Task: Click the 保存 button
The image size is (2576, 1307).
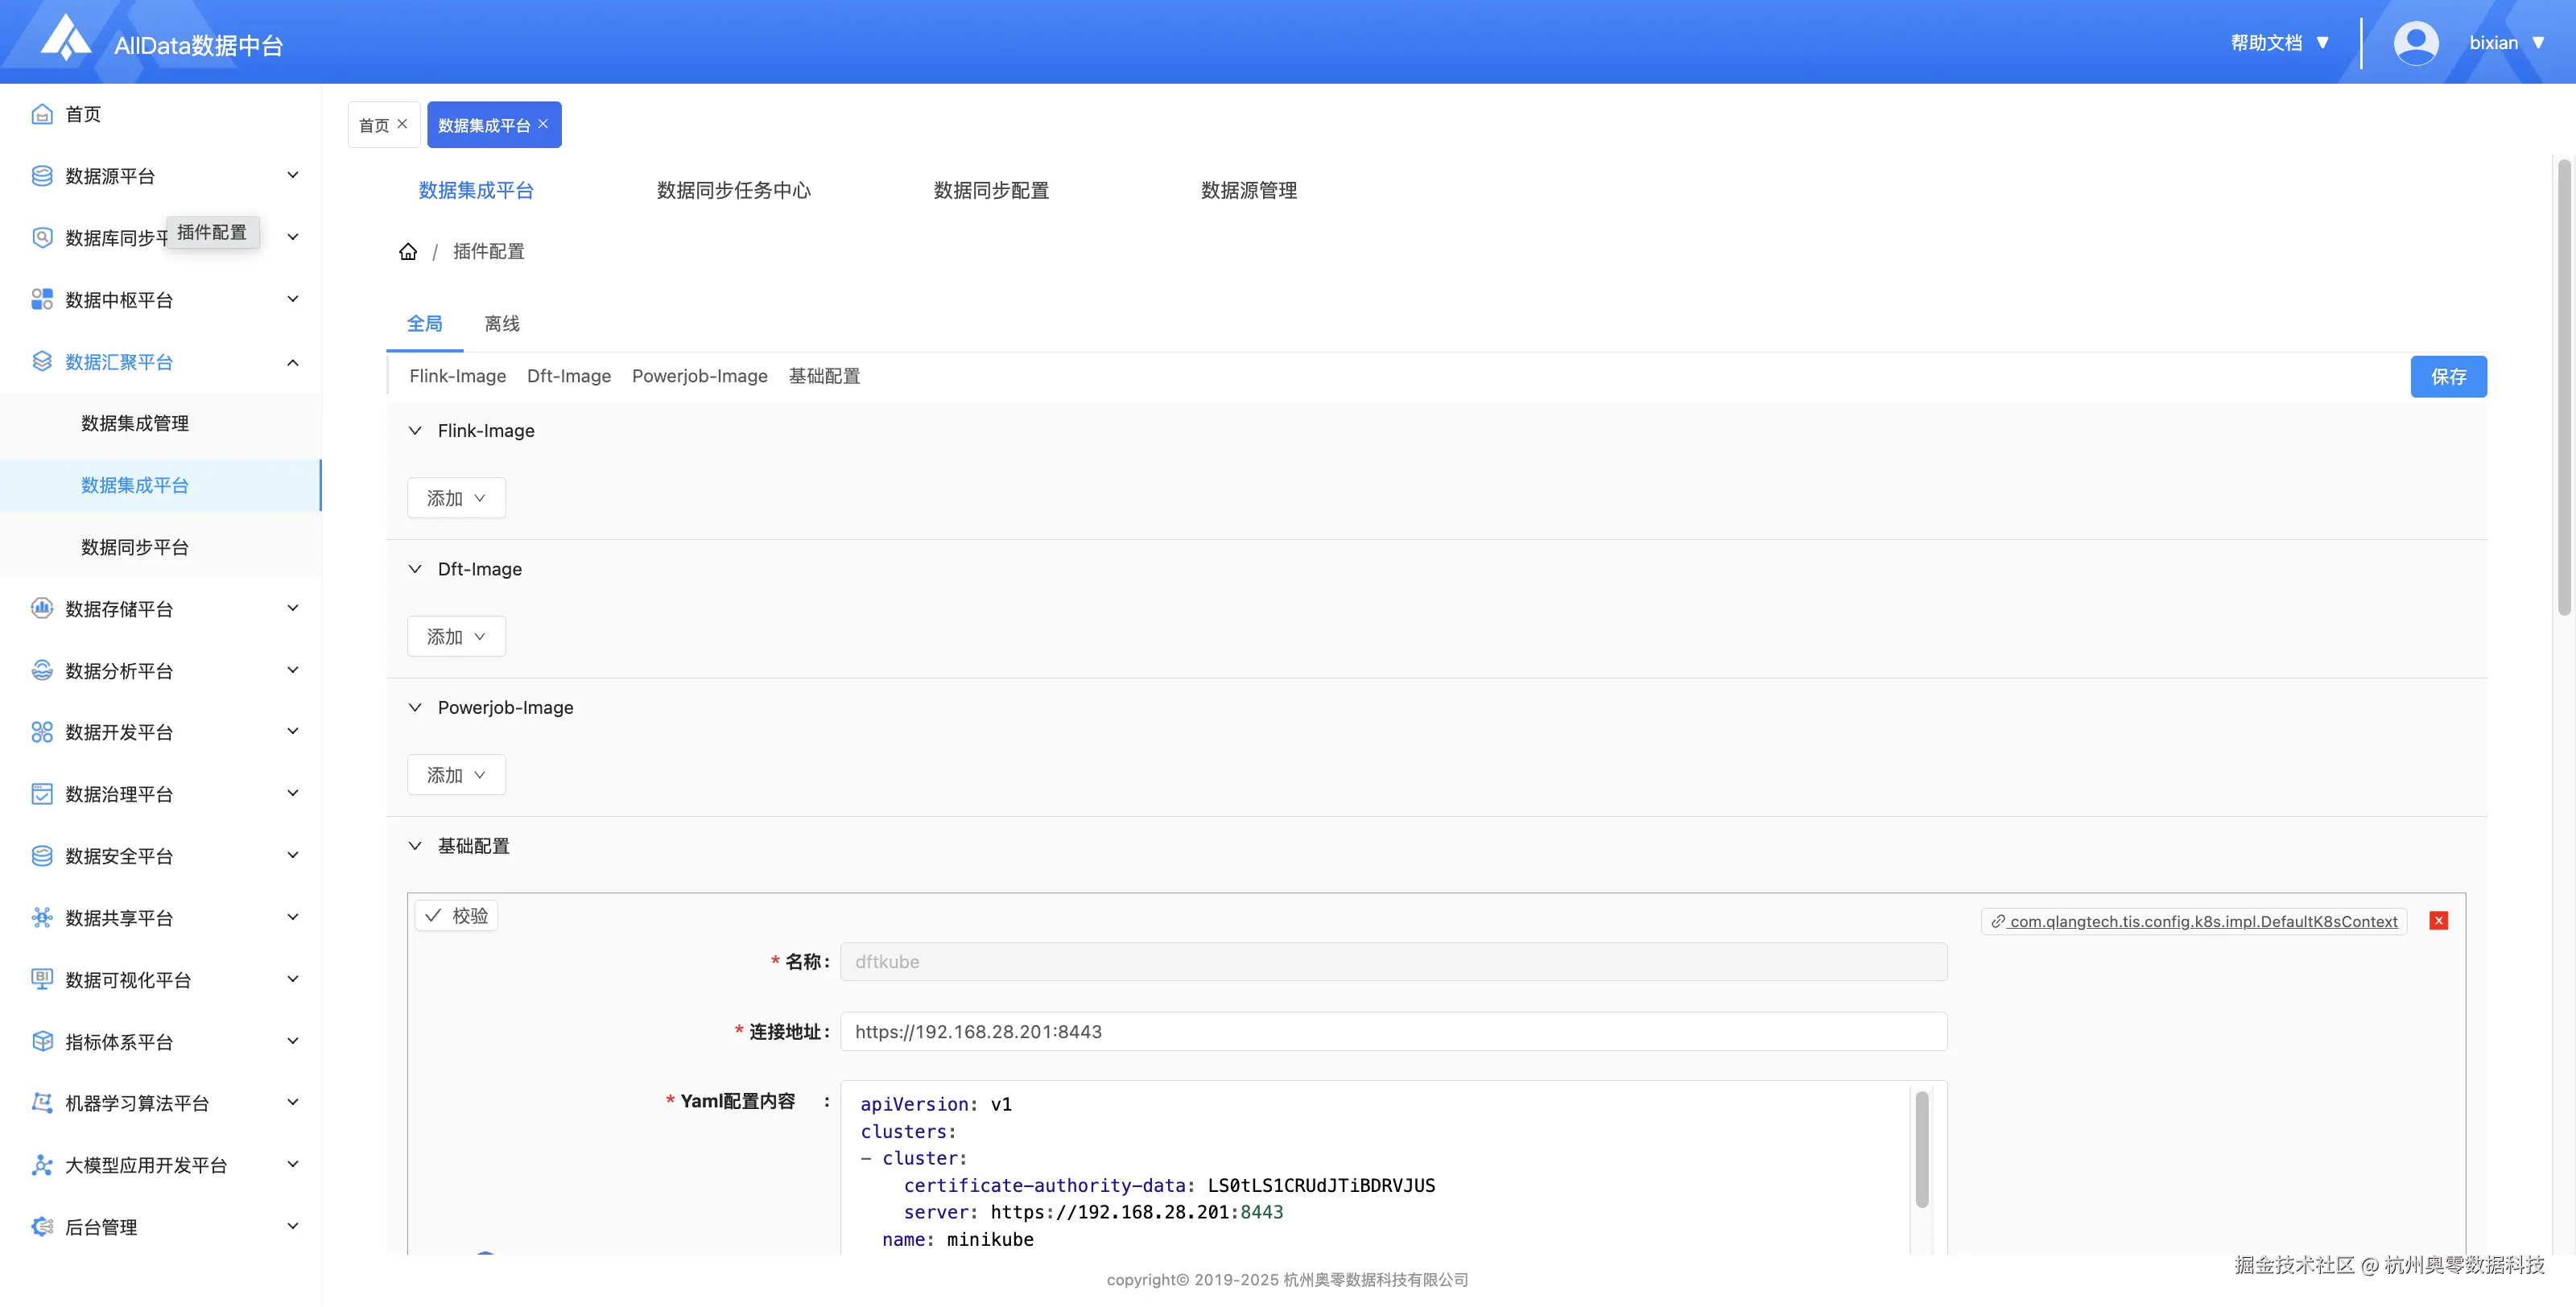Action: [2447, 376]
